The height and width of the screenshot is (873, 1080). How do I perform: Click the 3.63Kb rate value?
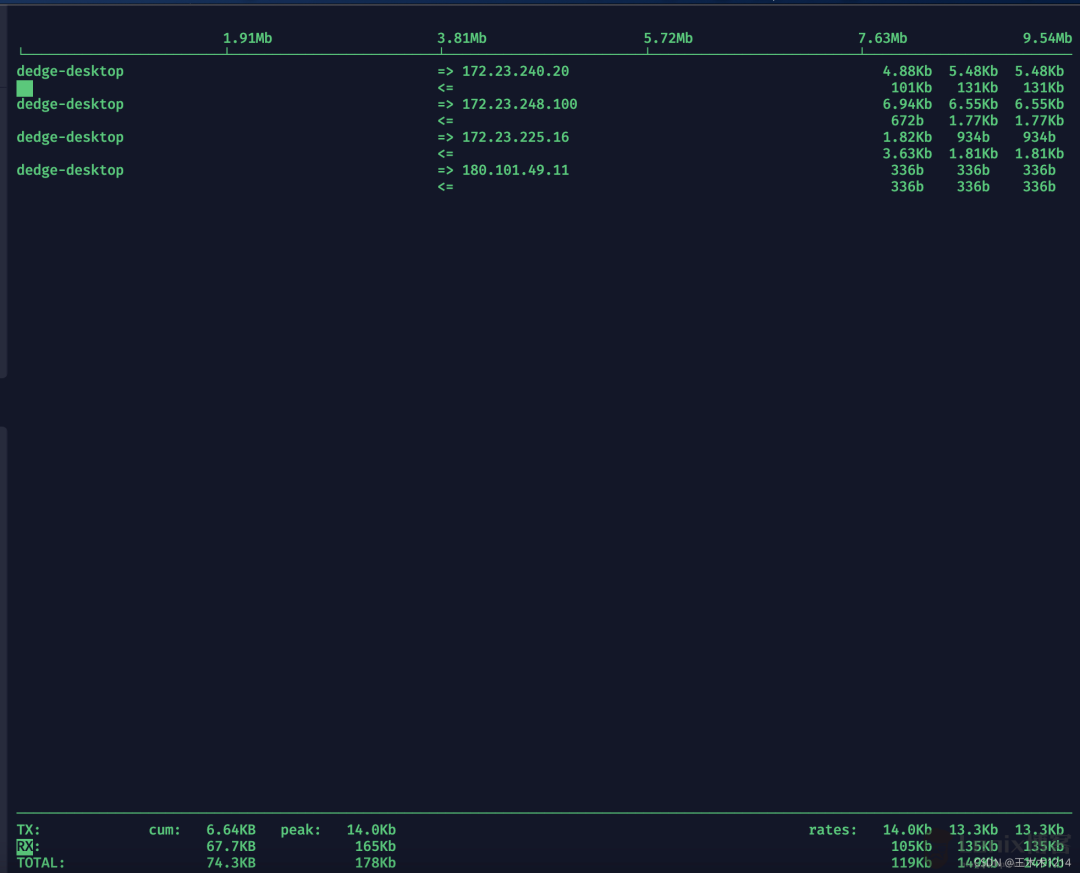[x=907, y=154]
